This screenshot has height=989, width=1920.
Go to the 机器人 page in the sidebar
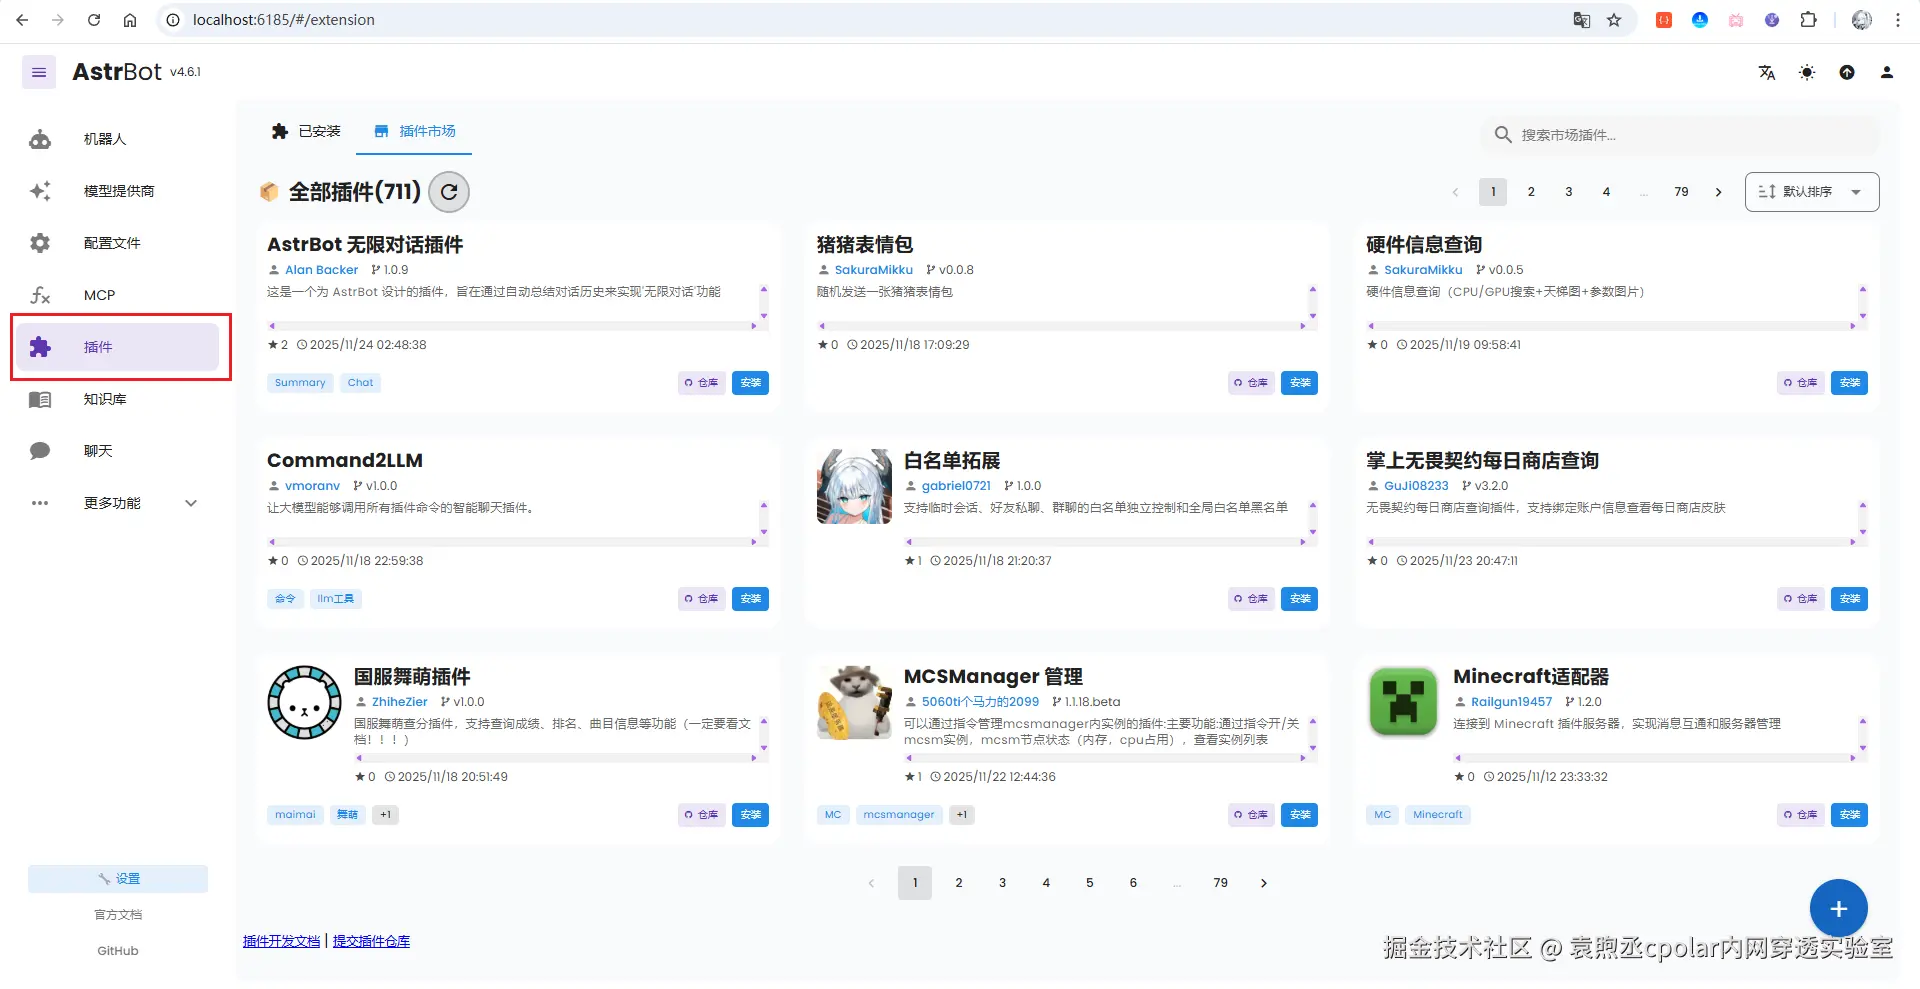click(x=118, y=139)
